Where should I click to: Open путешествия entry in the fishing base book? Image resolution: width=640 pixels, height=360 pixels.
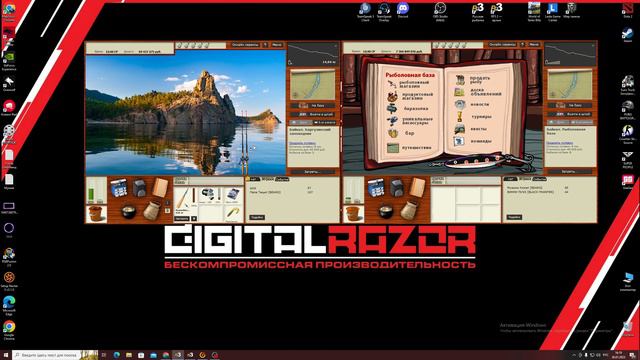[409, 147]
